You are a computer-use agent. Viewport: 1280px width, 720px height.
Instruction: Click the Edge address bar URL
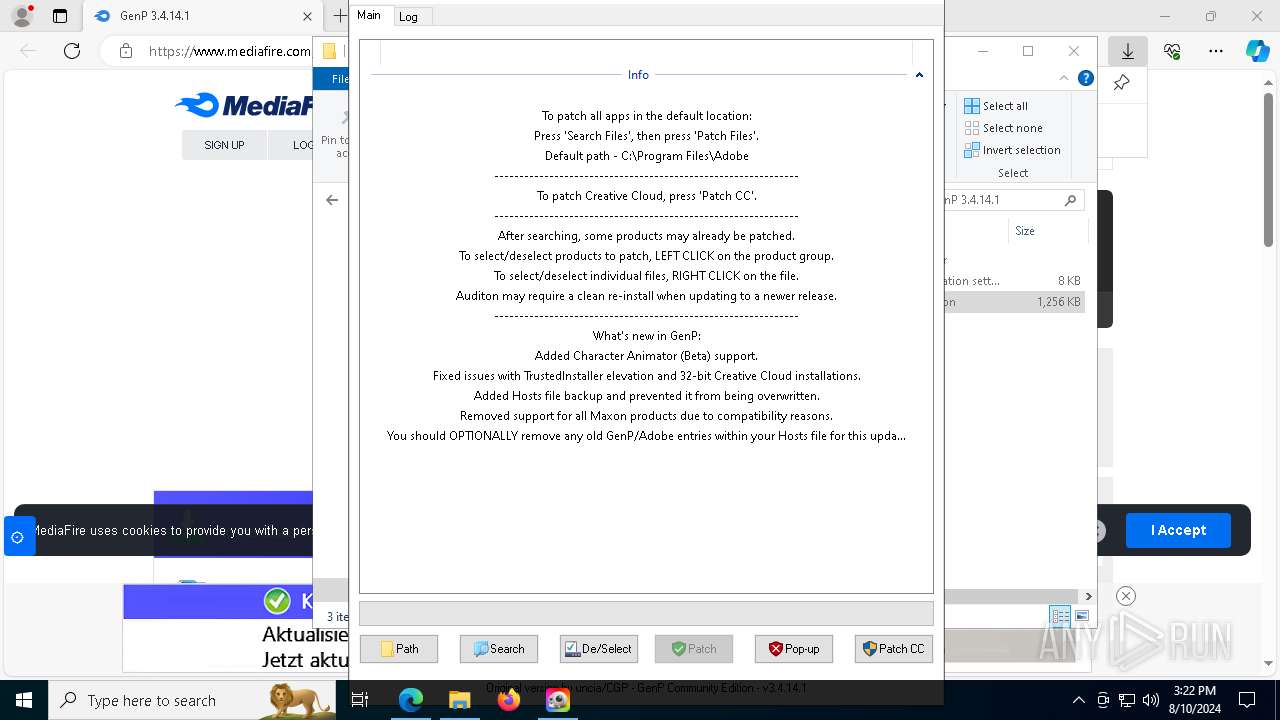click(229, 51)
